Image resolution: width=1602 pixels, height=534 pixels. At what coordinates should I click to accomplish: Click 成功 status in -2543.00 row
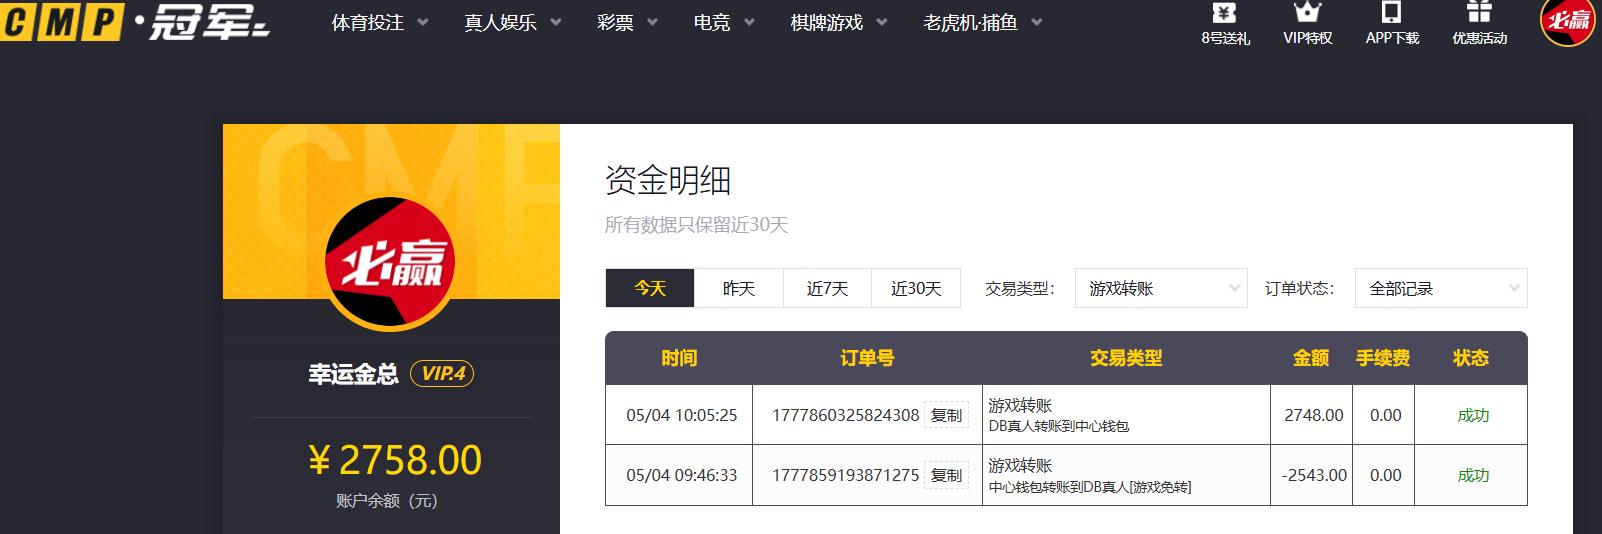1473,475
